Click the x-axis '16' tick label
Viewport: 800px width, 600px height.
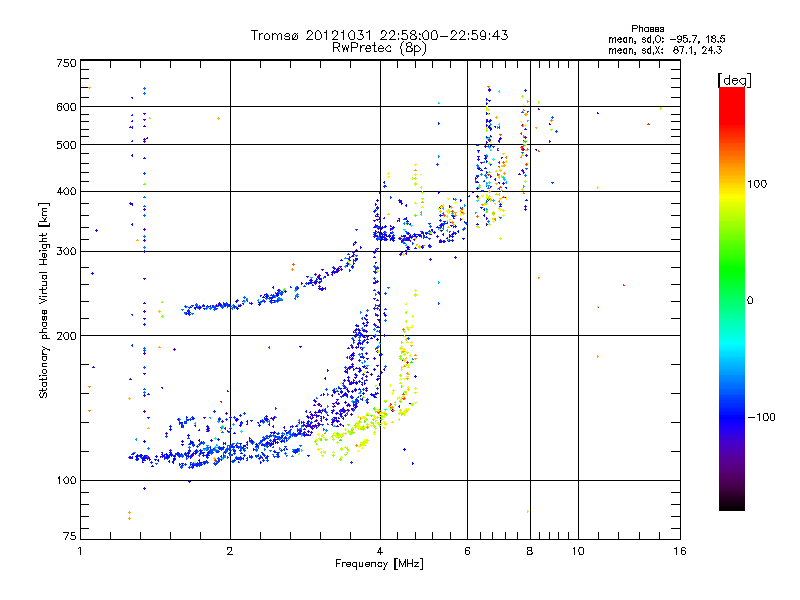click(x=680, y=551)
